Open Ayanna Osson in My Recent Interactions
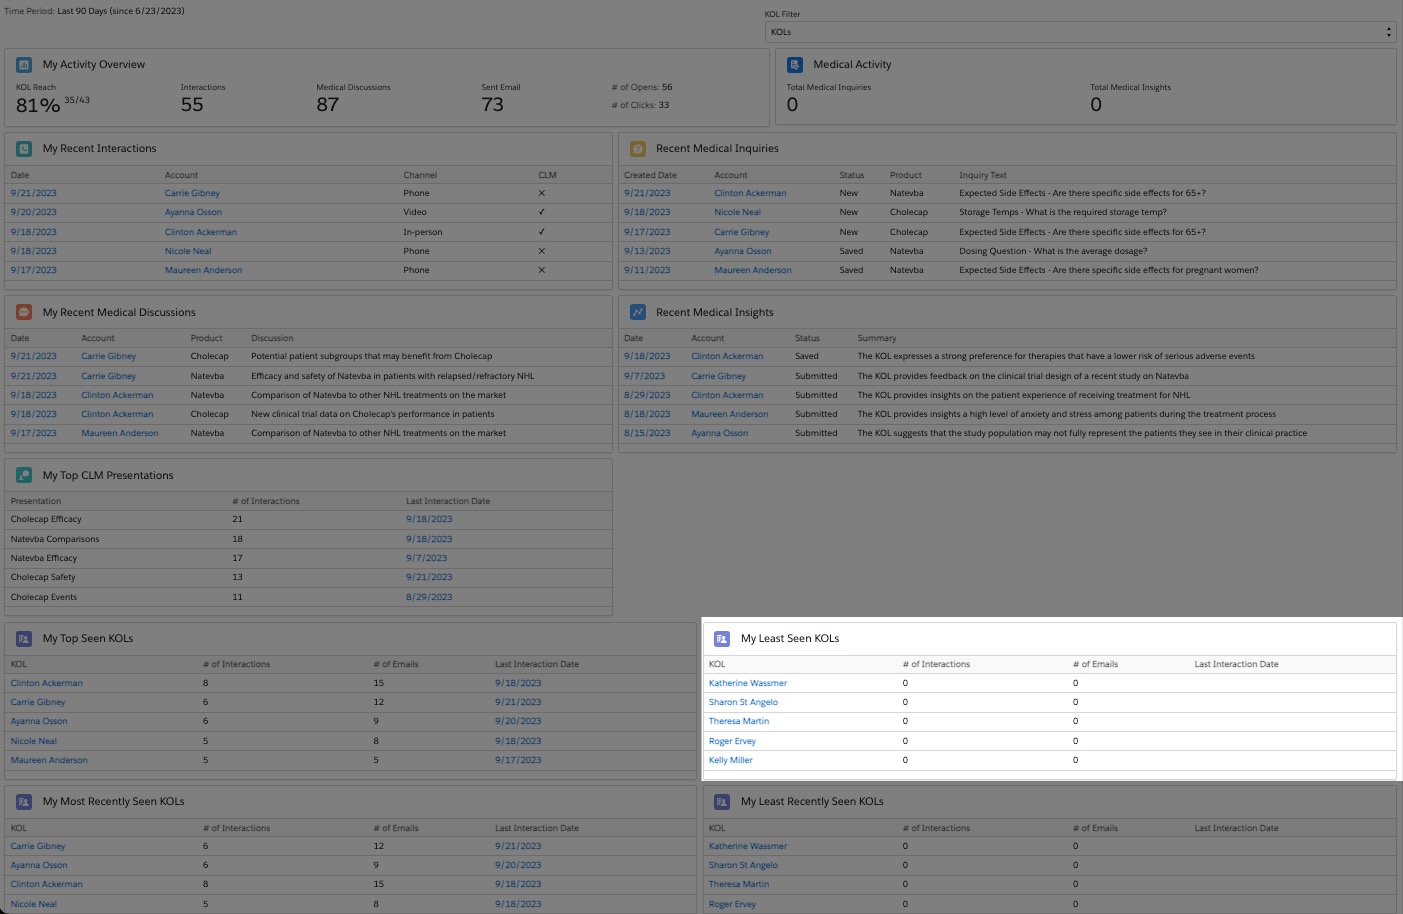 point(193,212)
